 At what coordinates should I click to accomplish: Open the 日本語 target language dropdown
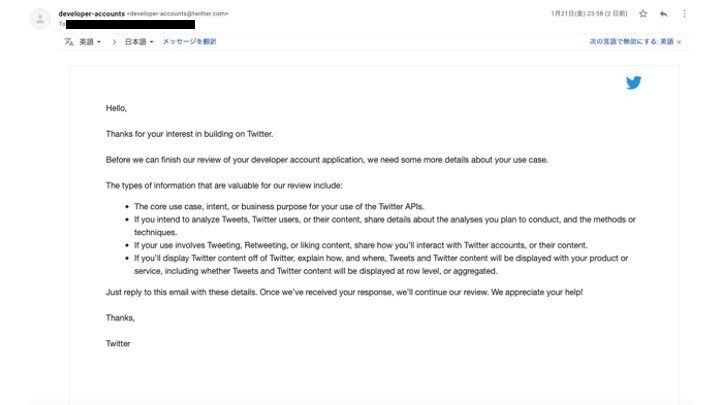(x=139, y=42)
